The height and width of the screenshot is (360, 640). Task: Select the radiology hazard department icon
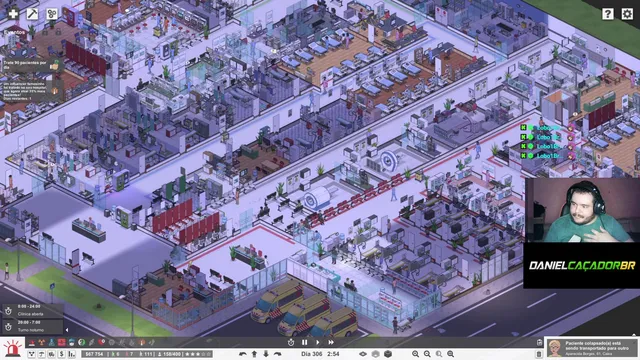point(42,342)
